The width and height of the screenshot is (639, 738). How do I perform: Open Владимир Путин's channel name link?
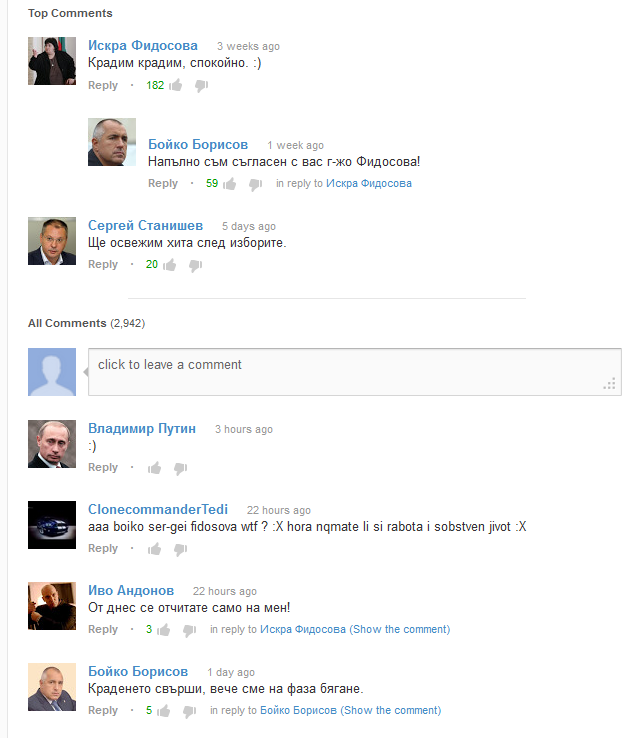point(142,428)
